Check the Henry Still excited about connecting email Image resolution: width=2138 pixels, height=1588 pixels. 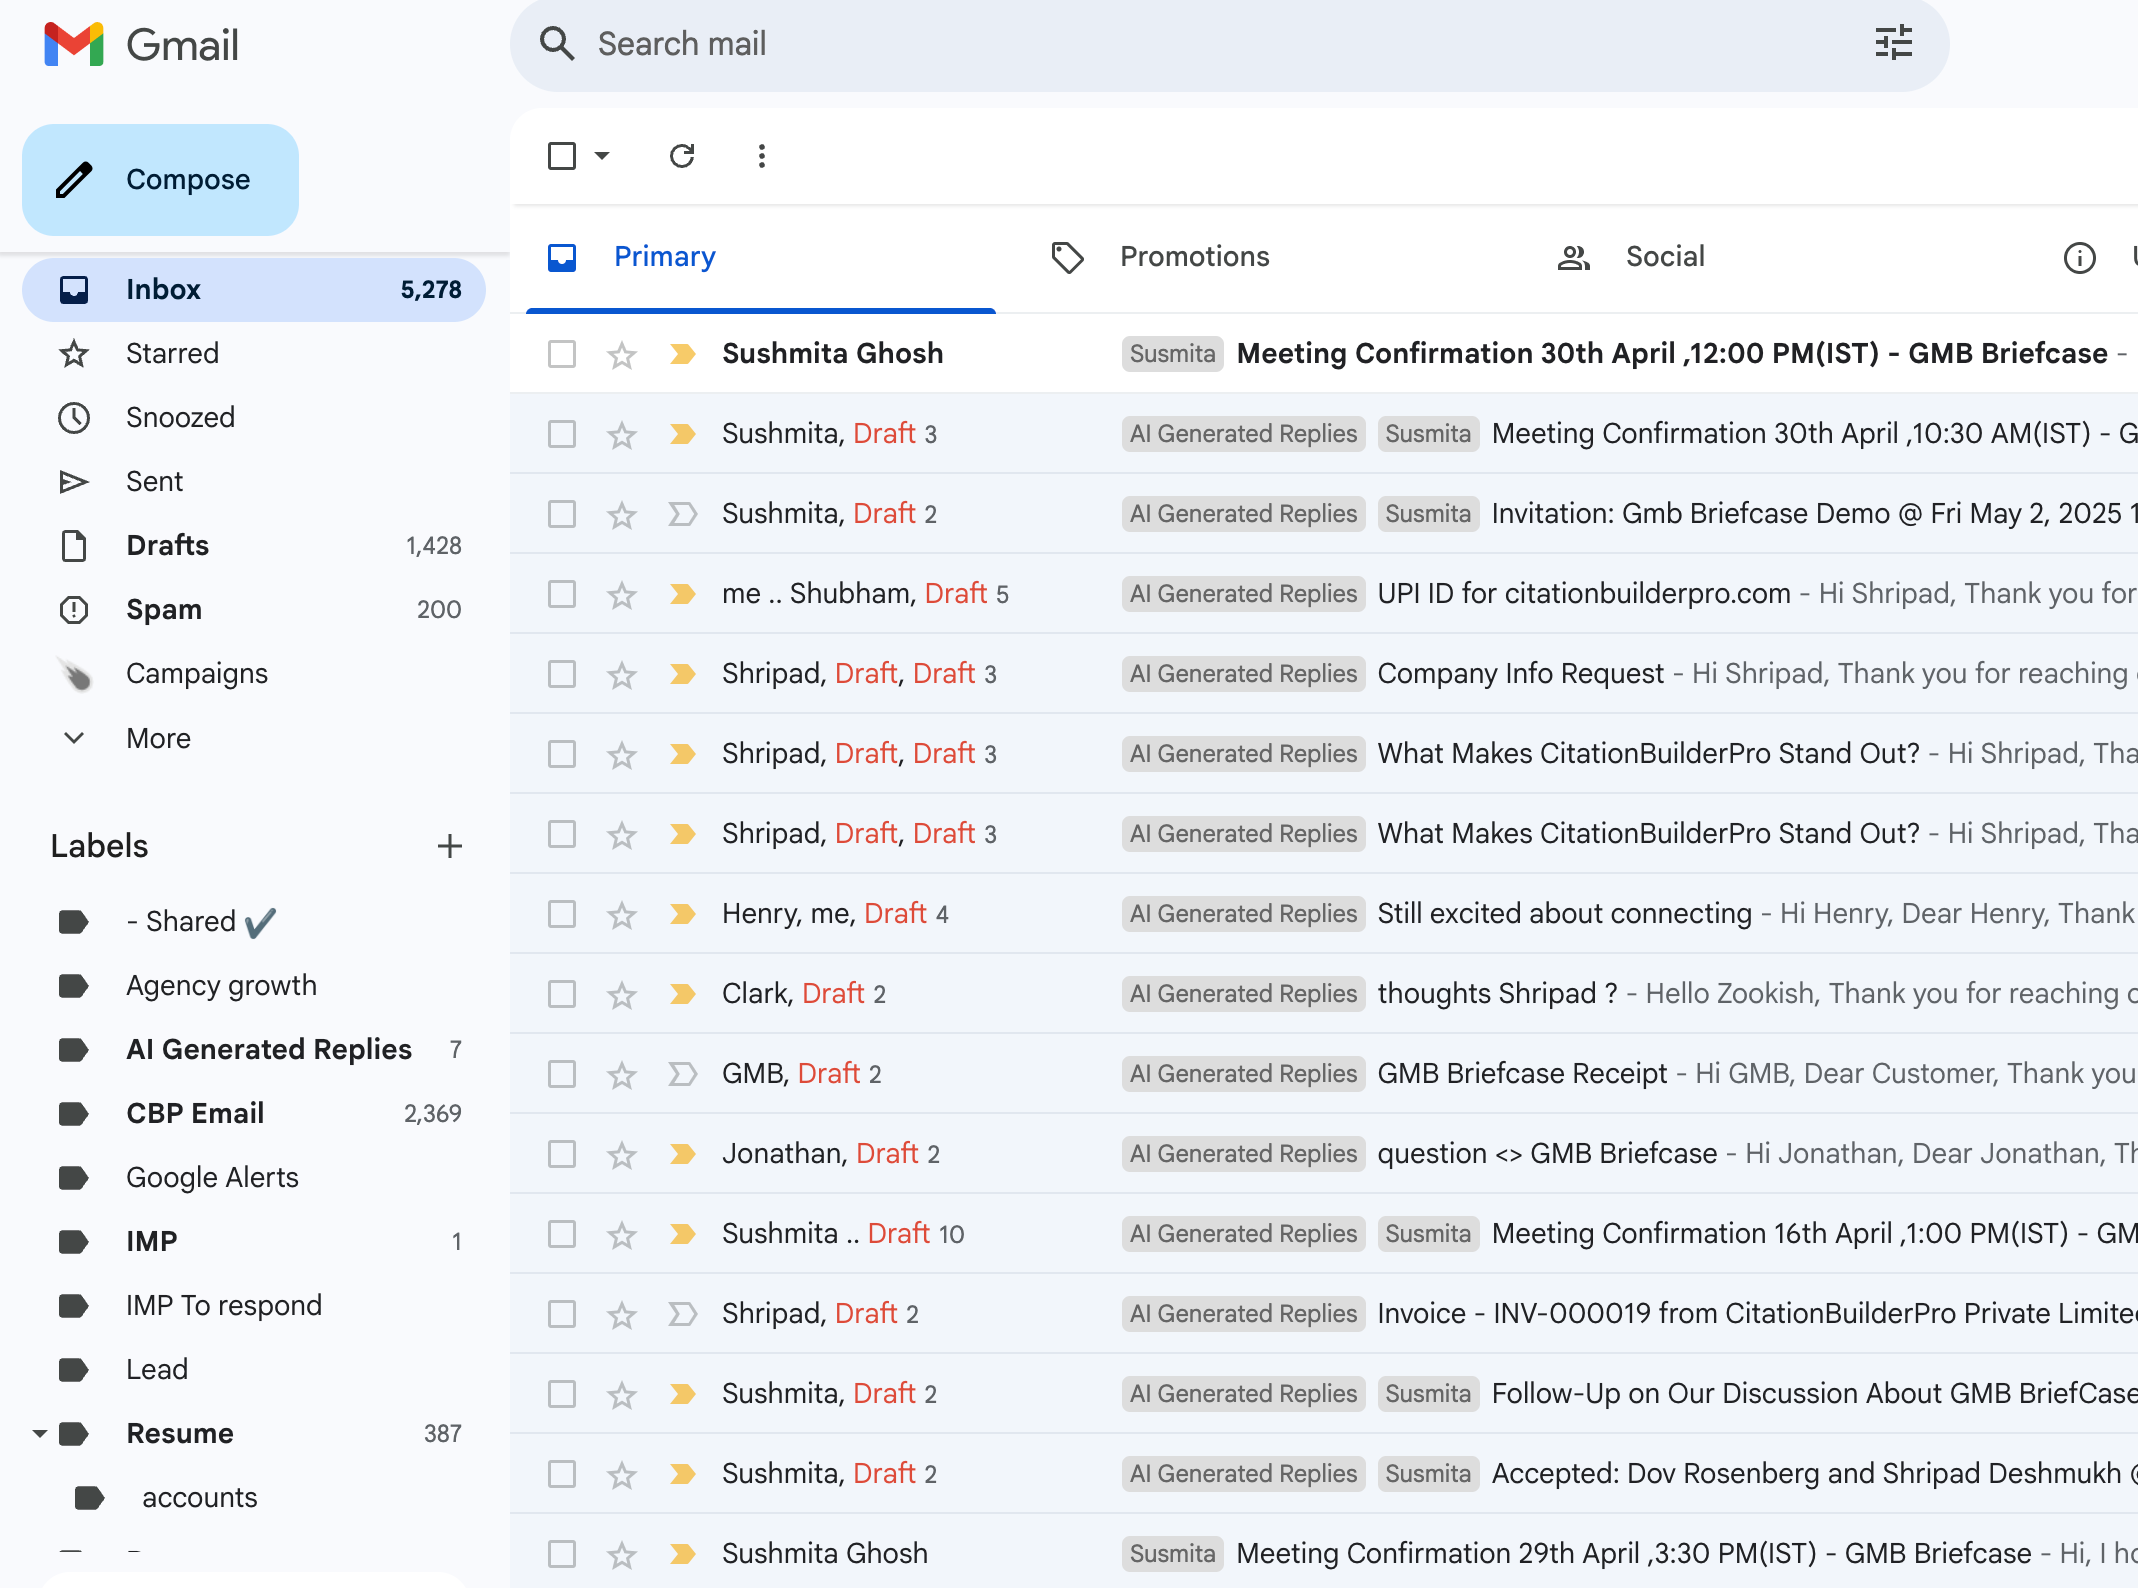pos(562,914)
